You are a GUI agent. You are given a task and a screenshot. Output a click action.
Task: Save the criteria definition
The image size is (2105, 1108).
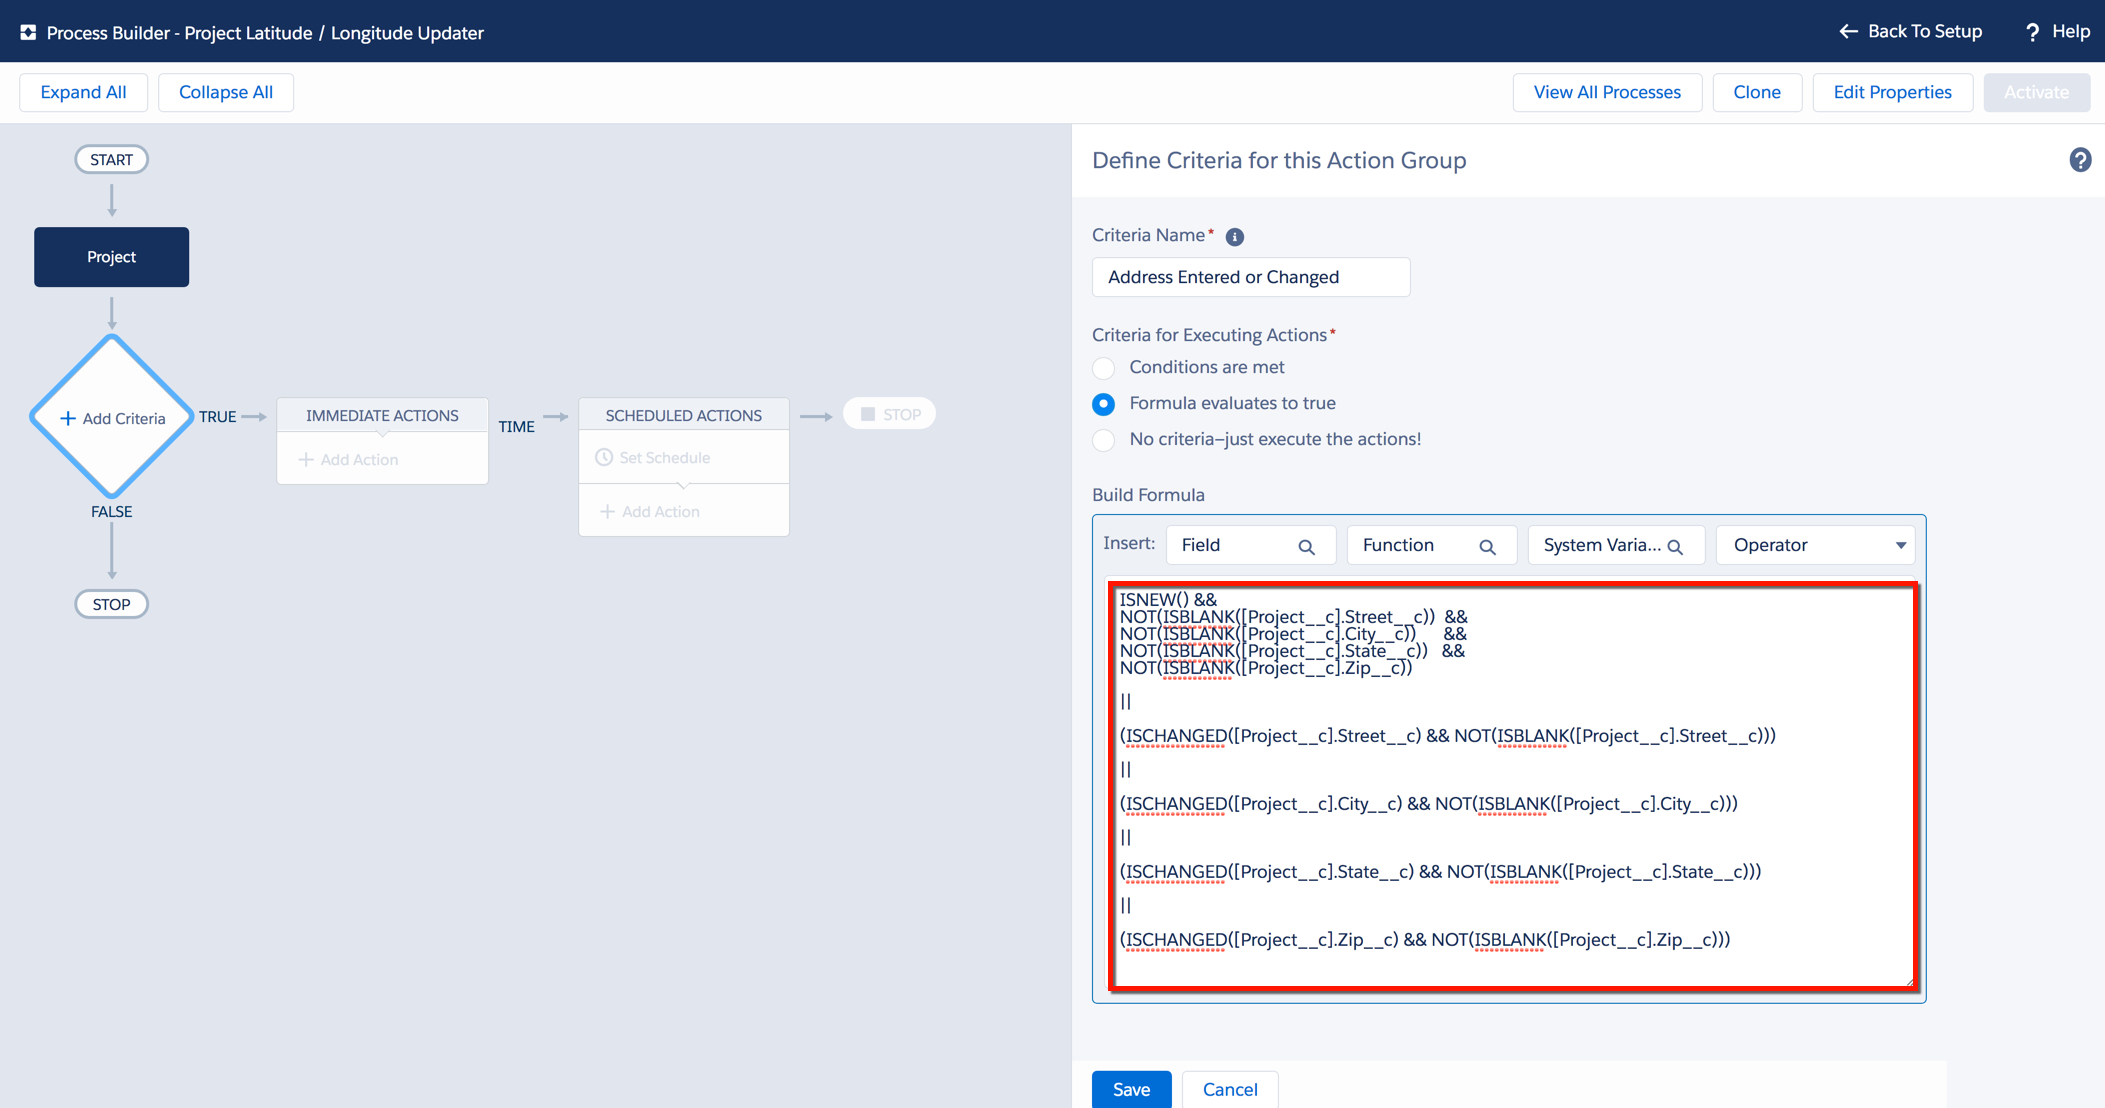point(1131,1089)
